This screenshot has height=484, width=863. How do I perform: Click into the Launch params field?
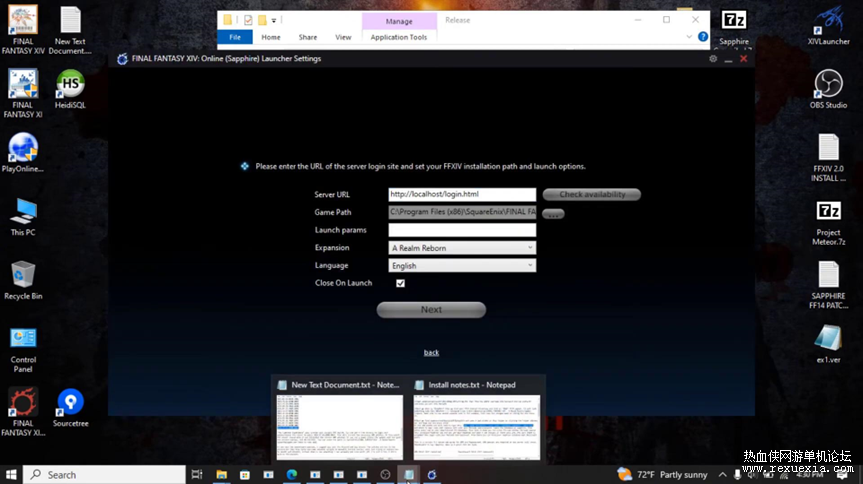tap(462, 230)
